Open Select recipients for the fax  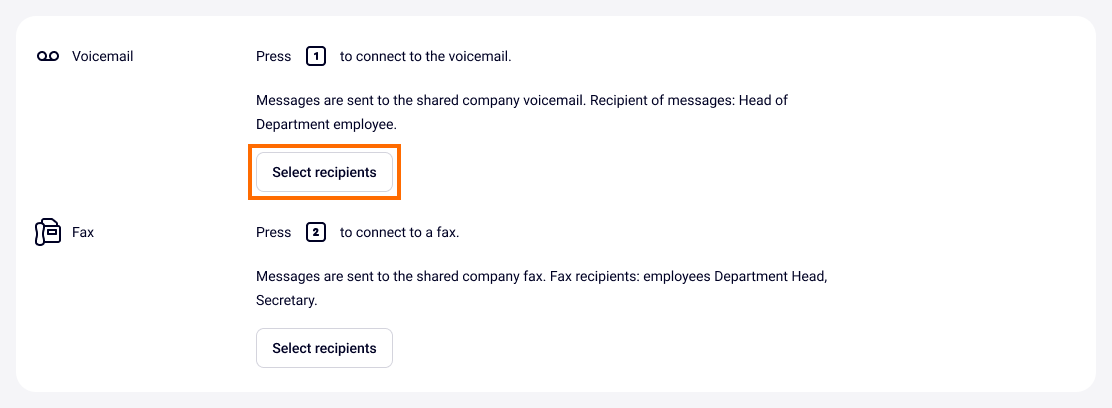(x=324, y=348)
